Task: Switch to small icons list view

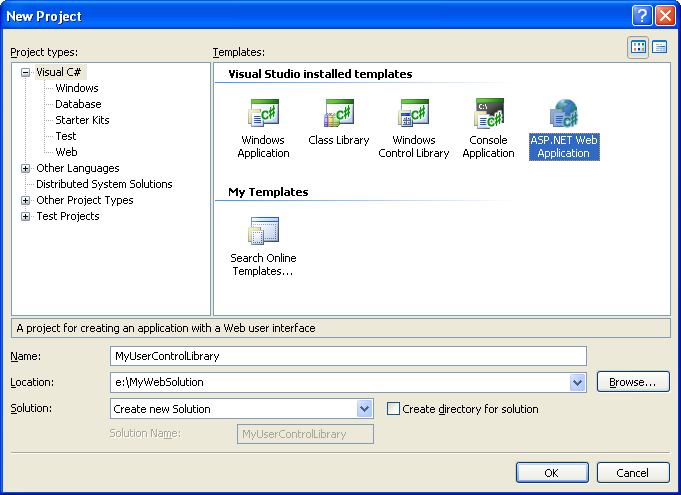Action: (x=660, y=47)
